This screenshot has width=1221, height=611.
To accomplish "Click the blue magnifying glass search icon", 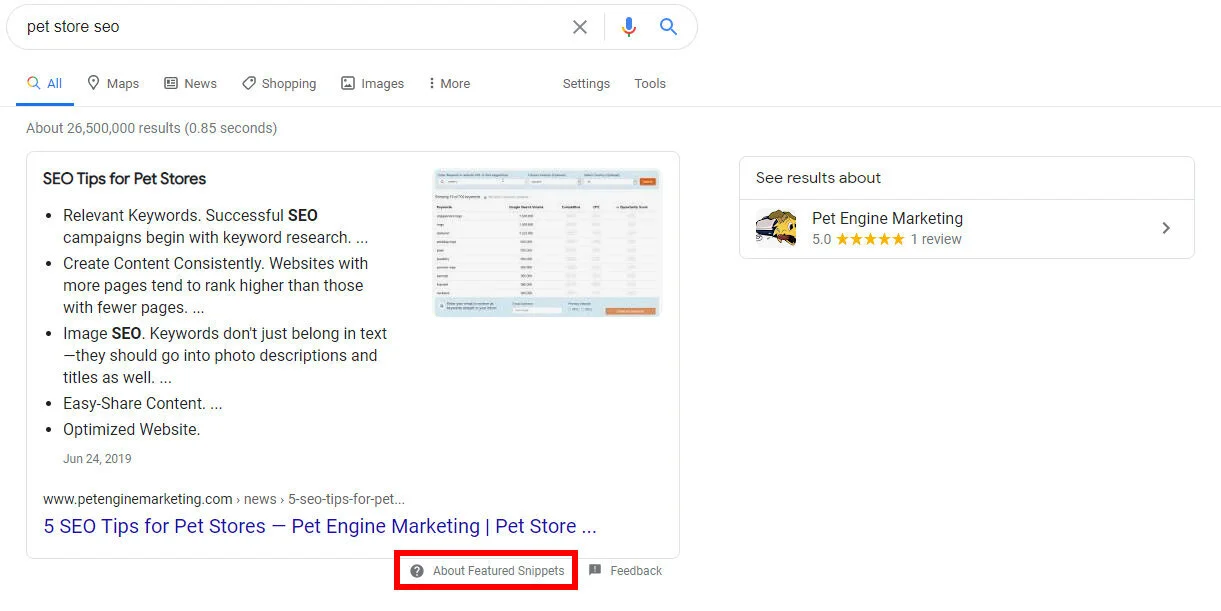I will click(x=669, y=27).
